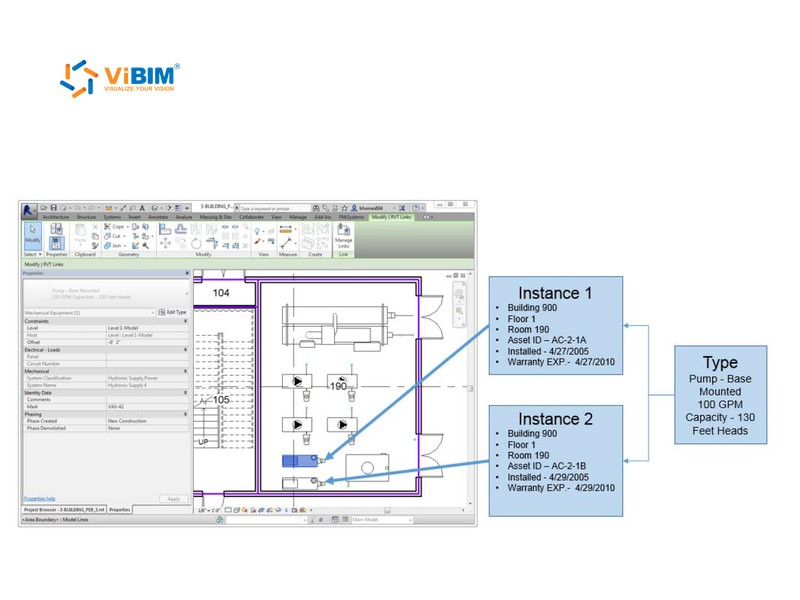Select the Text 'A' tool in quick access toolbar
Screen dimensions: 800x600
pos(142,208)
